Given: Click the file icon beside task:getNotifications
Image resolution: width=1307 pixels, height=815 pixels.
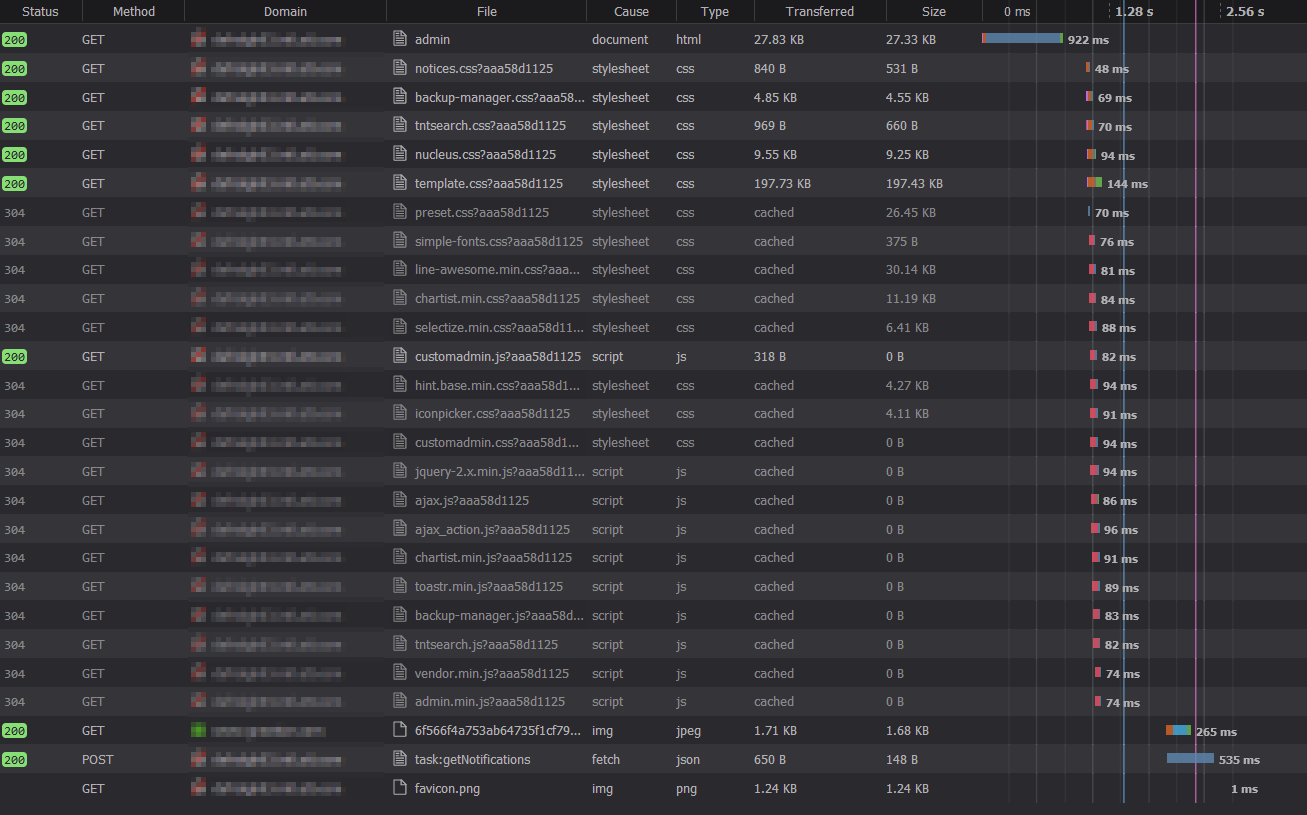Looking at the screenshot, I should (x=398, y=759).
